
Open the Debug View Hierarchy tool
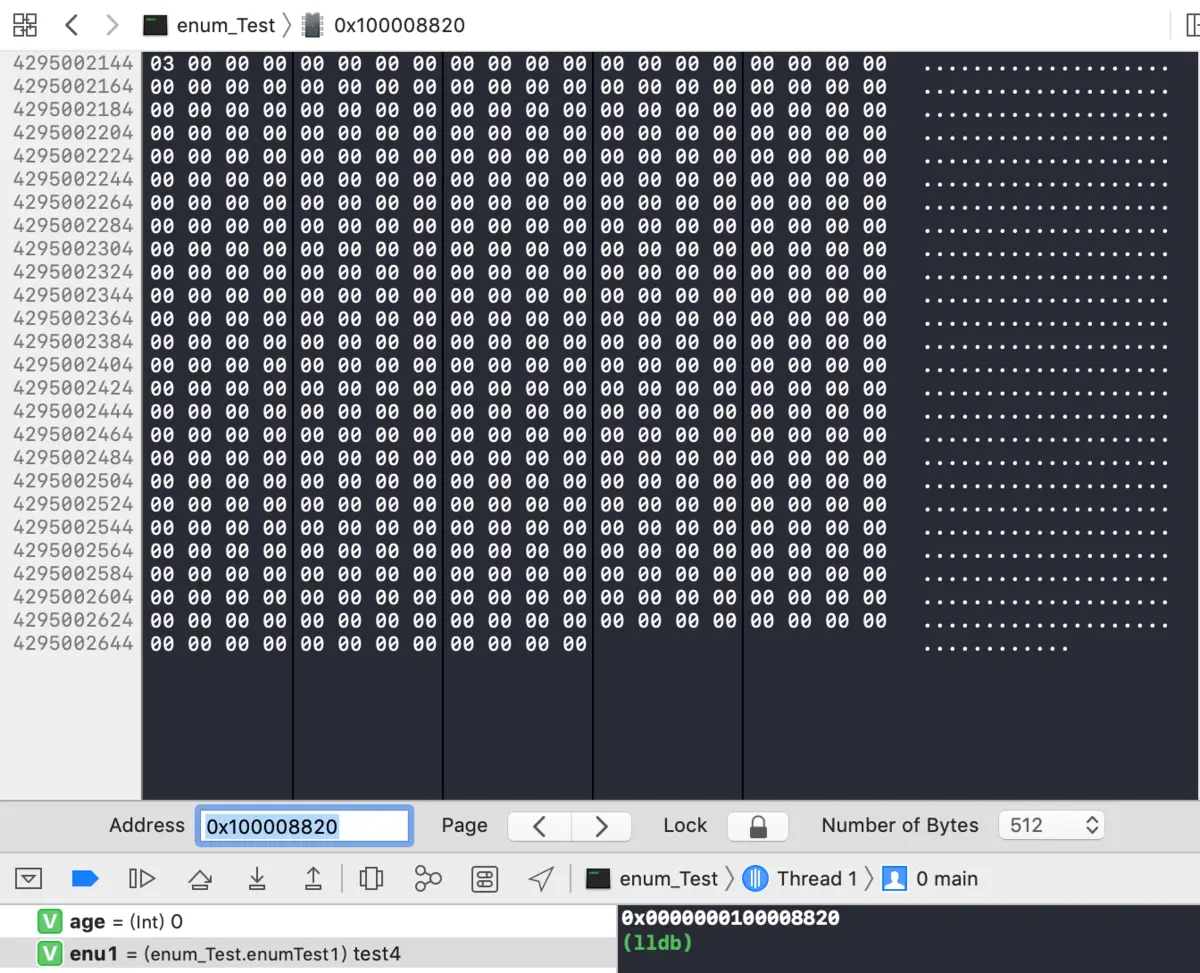tap(371, 878)
